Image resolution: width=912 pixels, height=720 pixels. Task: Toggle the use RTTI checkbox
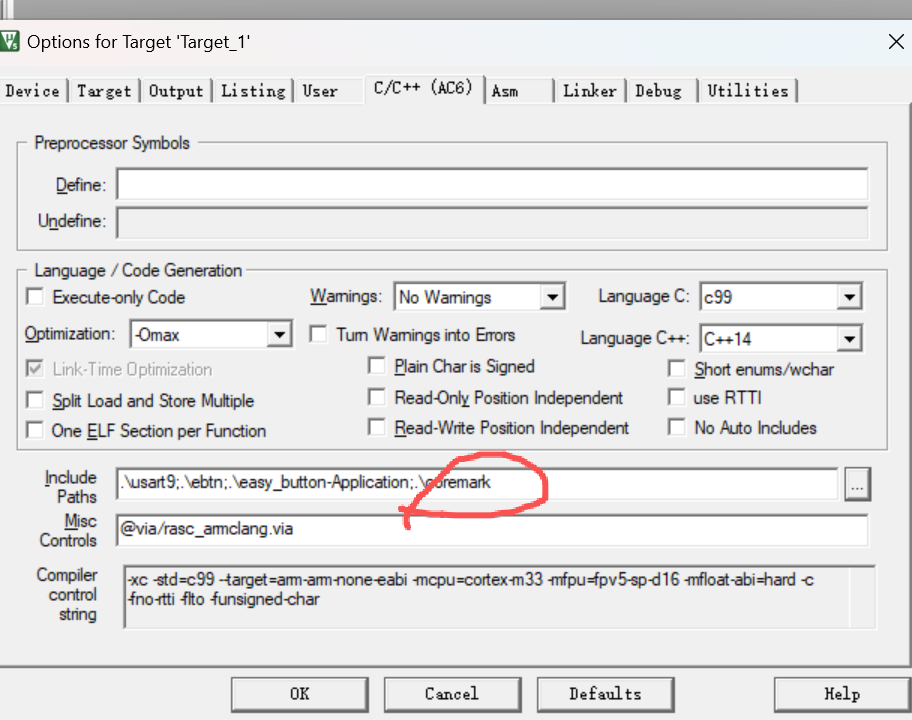(x=676, y=397)
